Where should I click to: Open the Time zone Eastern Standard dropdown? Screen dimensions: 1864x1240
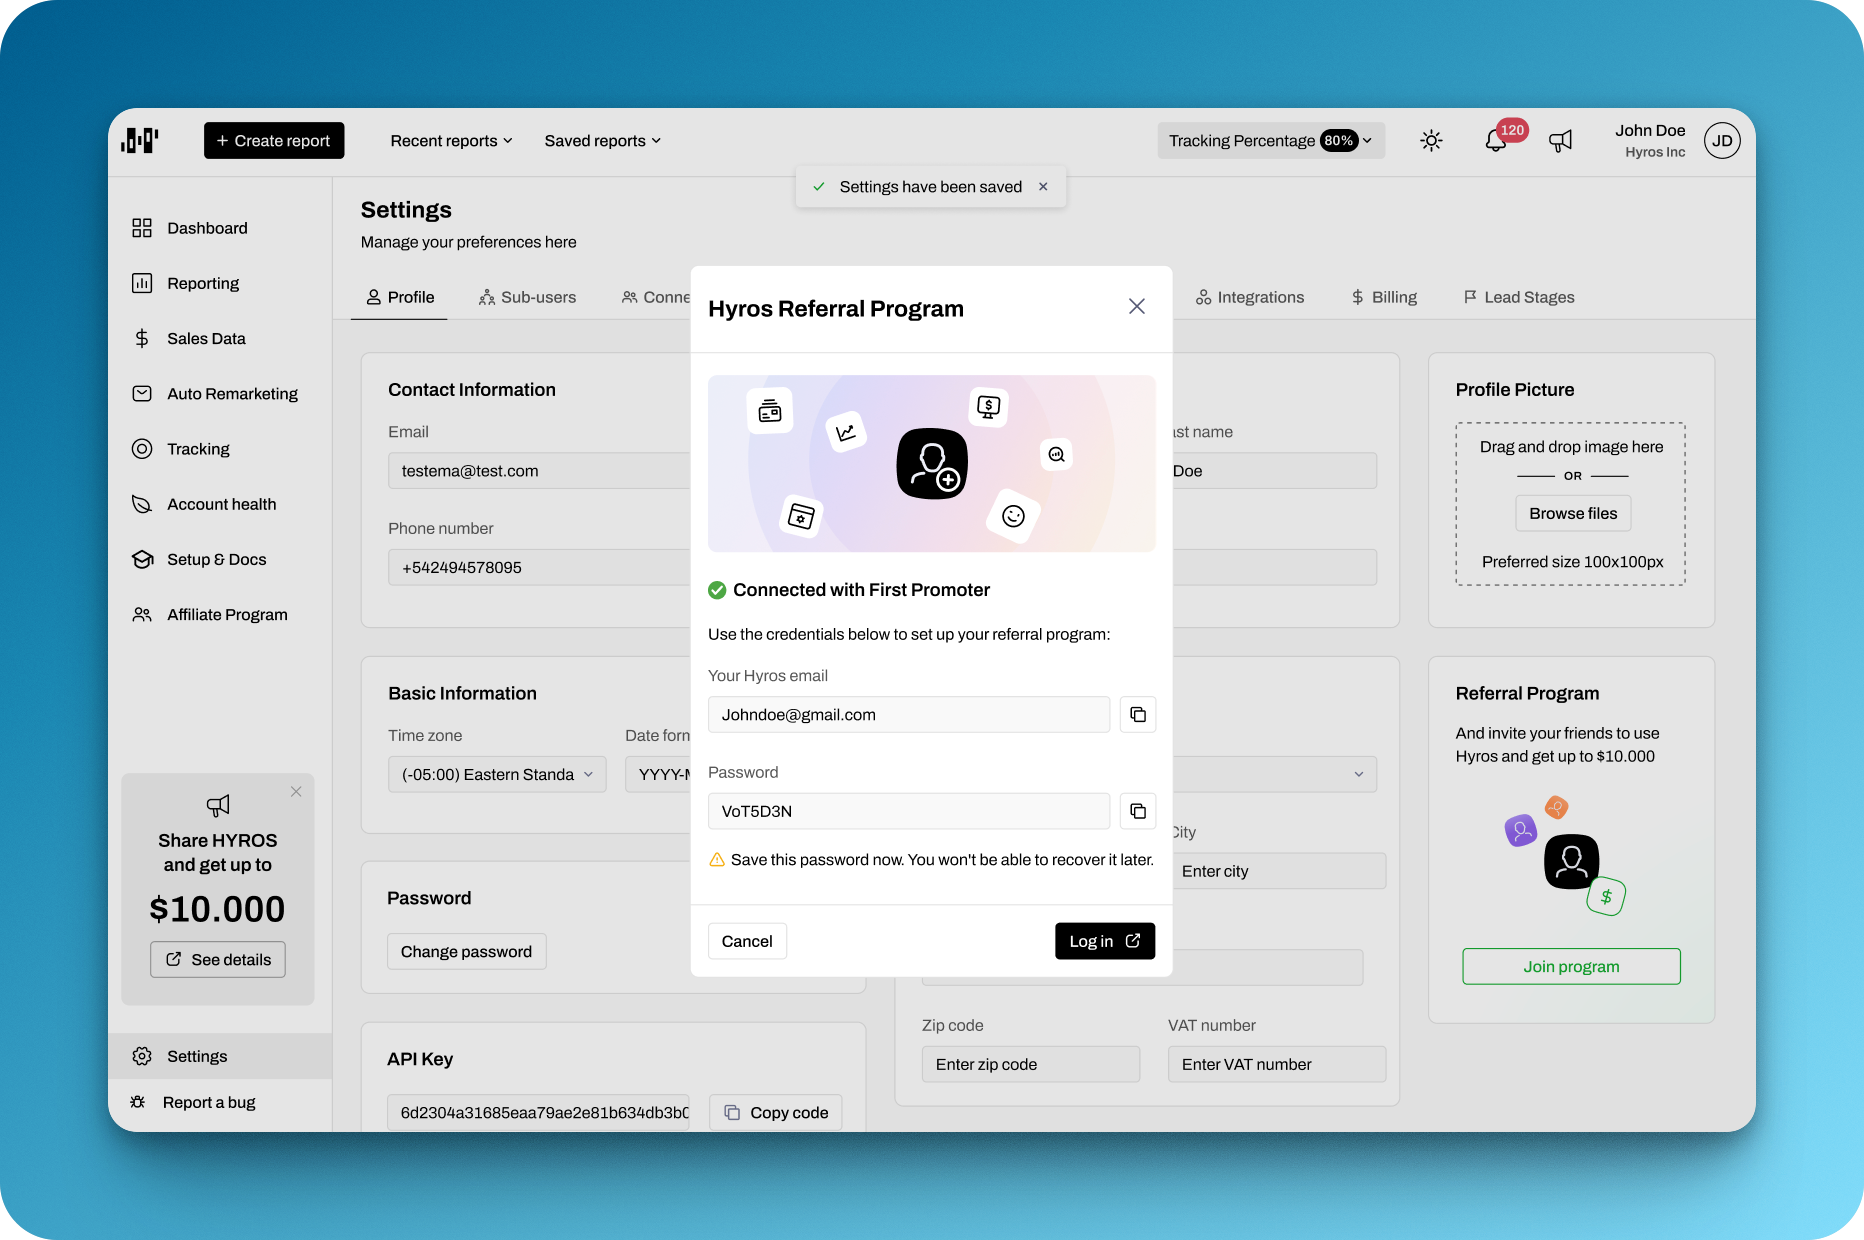click(x=497, y=774)
